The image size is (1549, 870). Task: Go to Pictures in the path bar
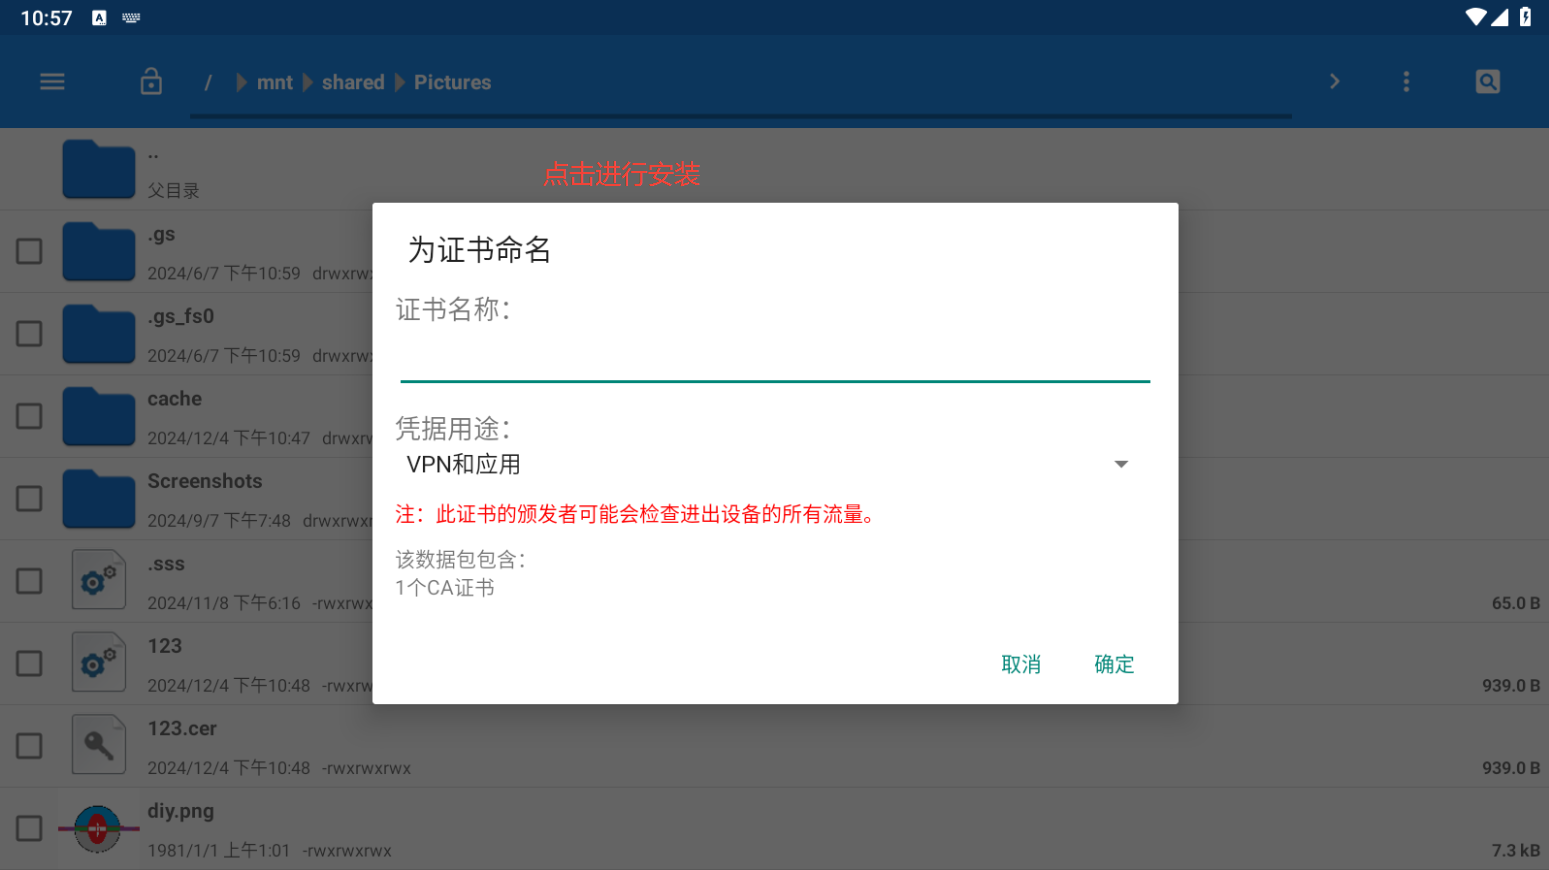(452, 83)
